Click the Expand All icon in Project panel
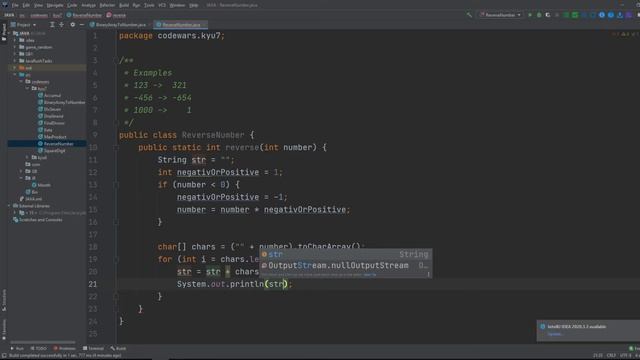640x360 pixels. (52, 24)
